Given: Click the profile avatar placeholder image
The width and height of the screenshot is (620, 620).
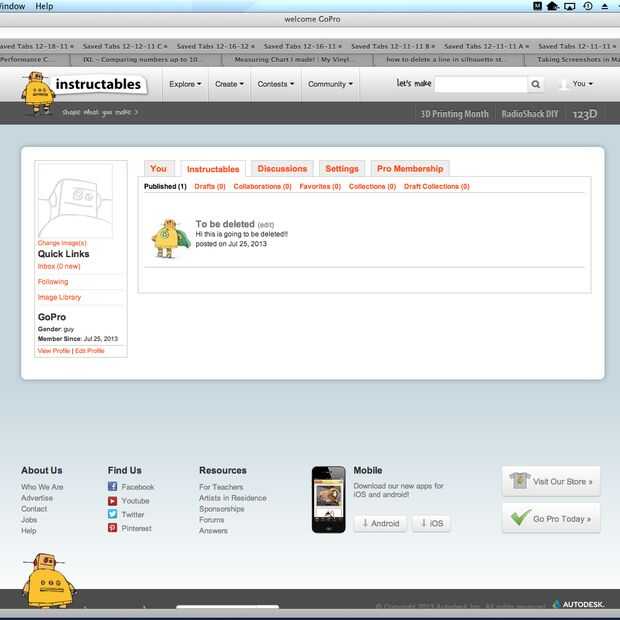Looking at the screenshot, I should click(76, 201).
